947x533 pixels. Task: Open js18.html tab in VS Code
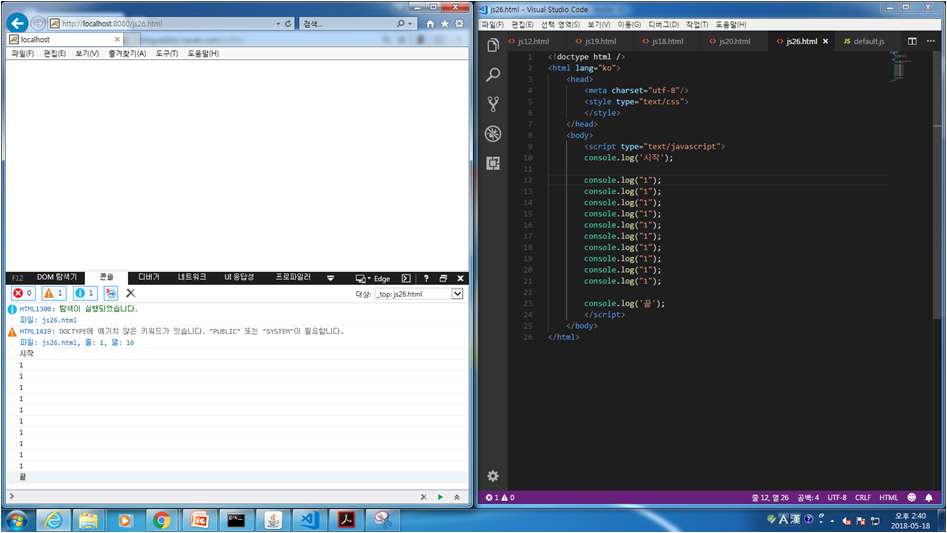pyautogui.click(x=668, y=41)
